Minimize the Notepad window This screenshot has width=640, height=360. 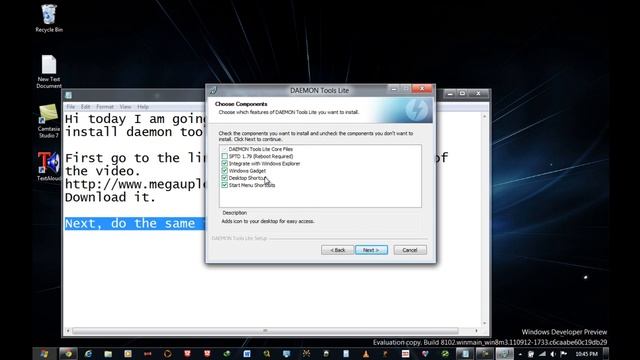pos(450,93)
